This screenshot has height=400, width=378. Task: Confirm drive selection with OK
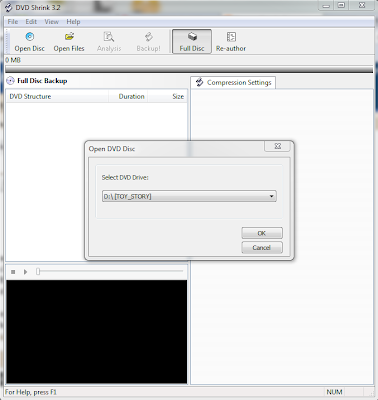point(262,233)
